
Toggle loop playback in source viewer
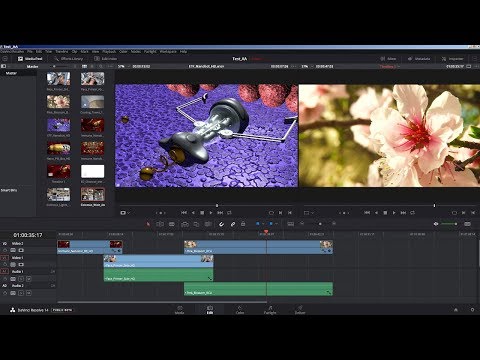coord(229,212)
